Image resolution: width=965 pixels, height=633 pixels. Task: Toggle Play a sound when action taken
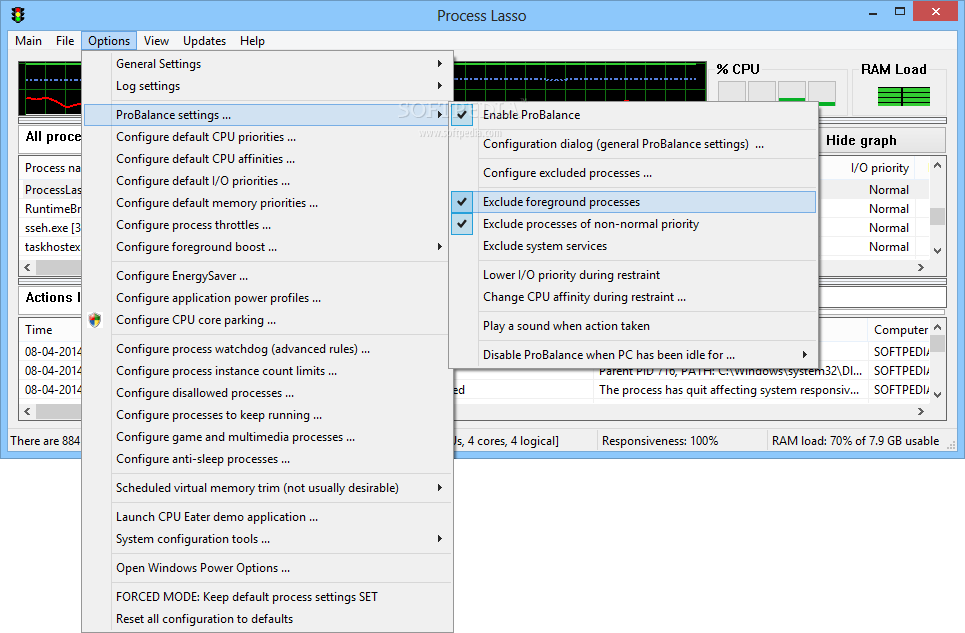coord(633,326)
